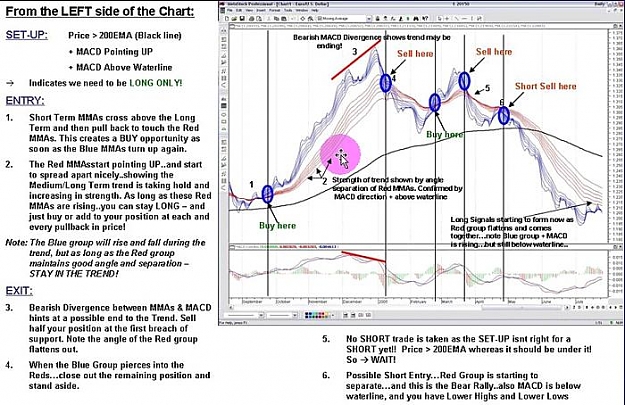This screenshot has height=405, width=625.
Task: Open the first line style dropdown at bottom
Action: point(261,315)
